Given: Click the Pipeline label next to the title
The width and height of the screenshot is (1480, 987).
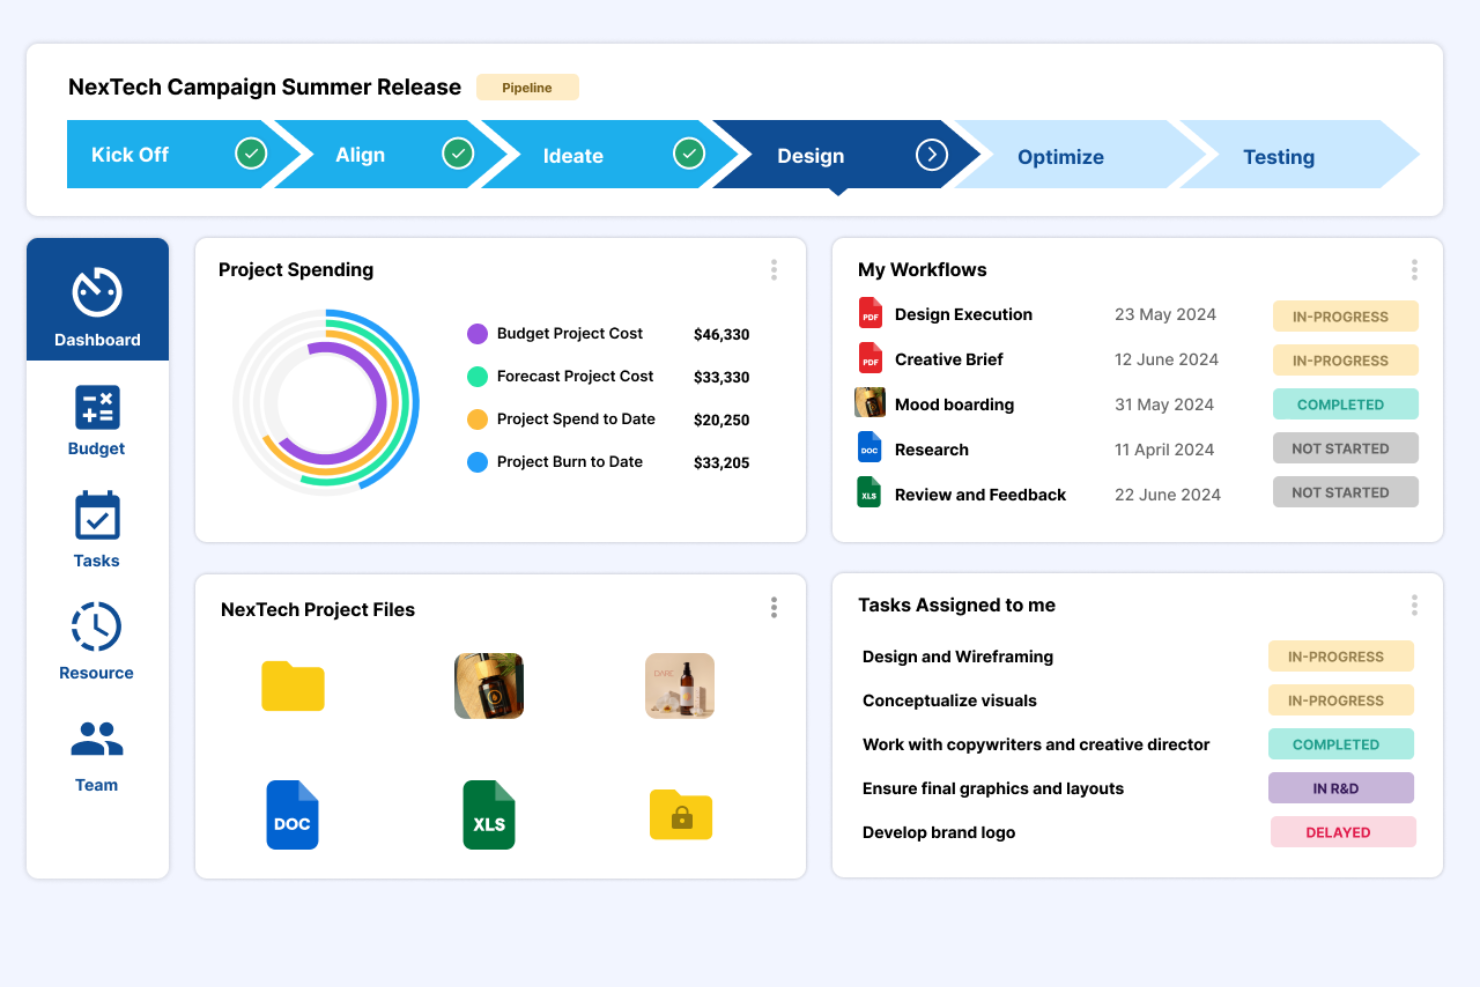Looking at the screenshot, I should [527, 87].
